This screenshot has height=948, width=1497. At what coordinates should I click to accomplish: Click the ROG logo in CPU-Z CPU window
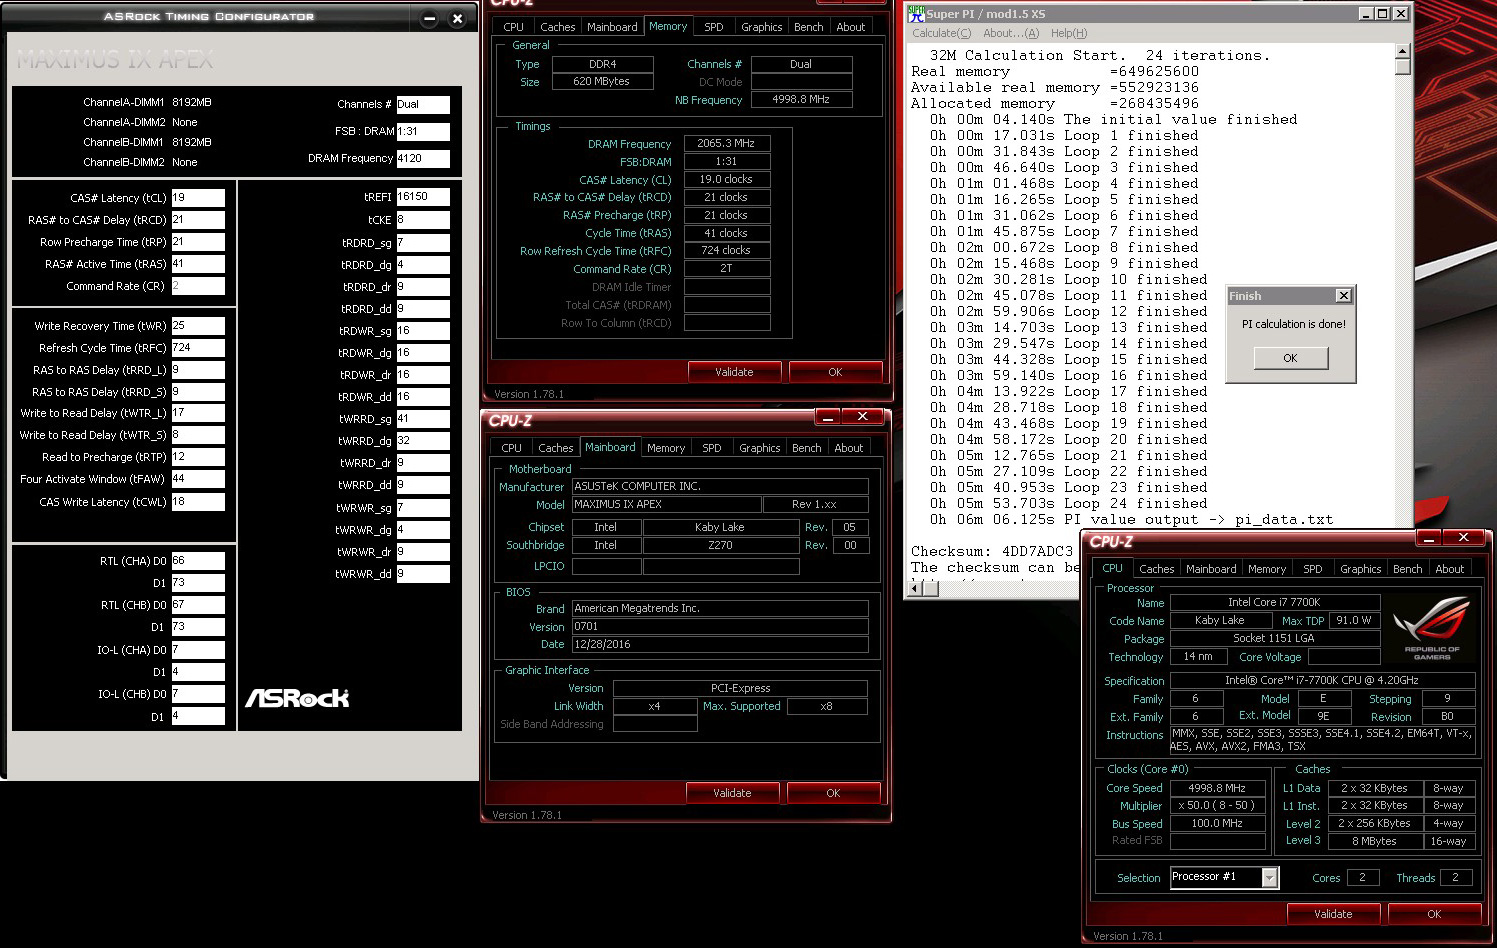(1431, 628)
